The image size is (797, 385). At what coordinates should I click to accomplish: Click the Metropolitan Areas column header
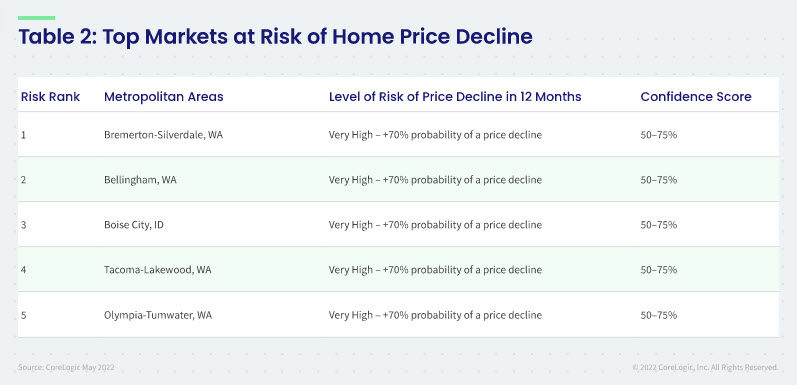pyautogui.click(x=164, y=97)
